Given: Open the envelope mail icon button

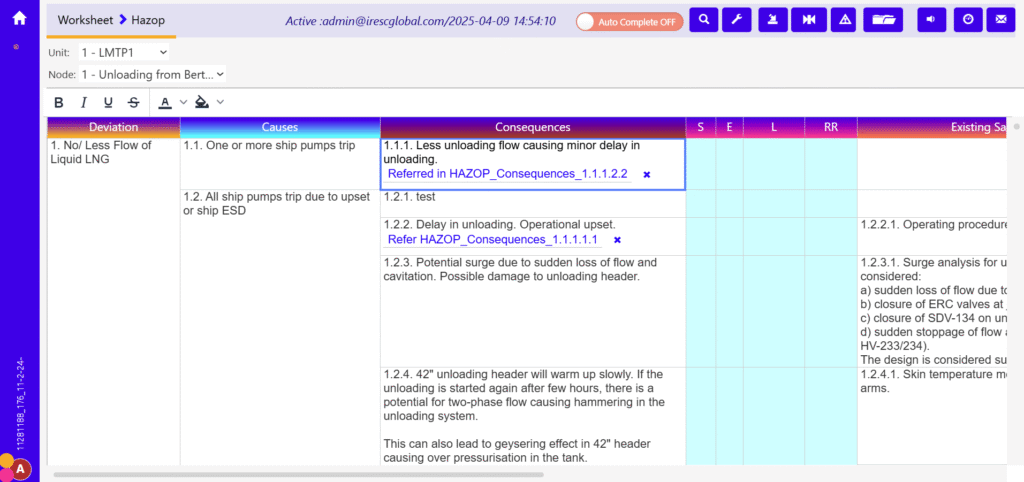Looking at the screenshot, I should coord(999,20).
